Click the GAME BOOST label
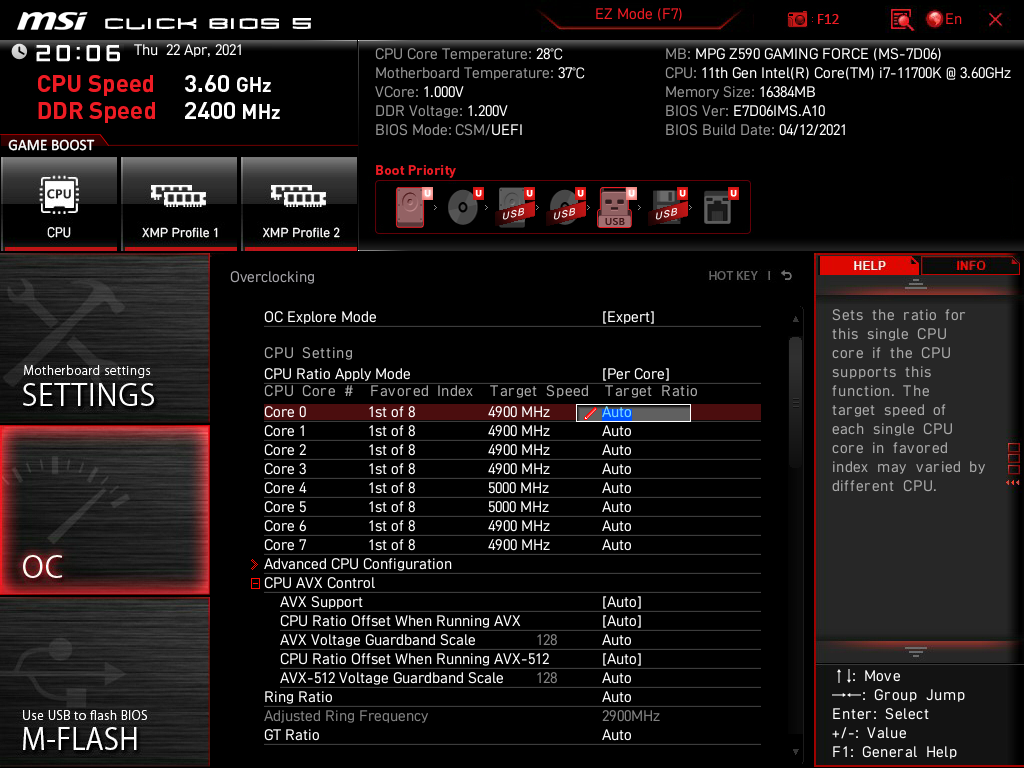1024x768 pixels. pos(51,145)
